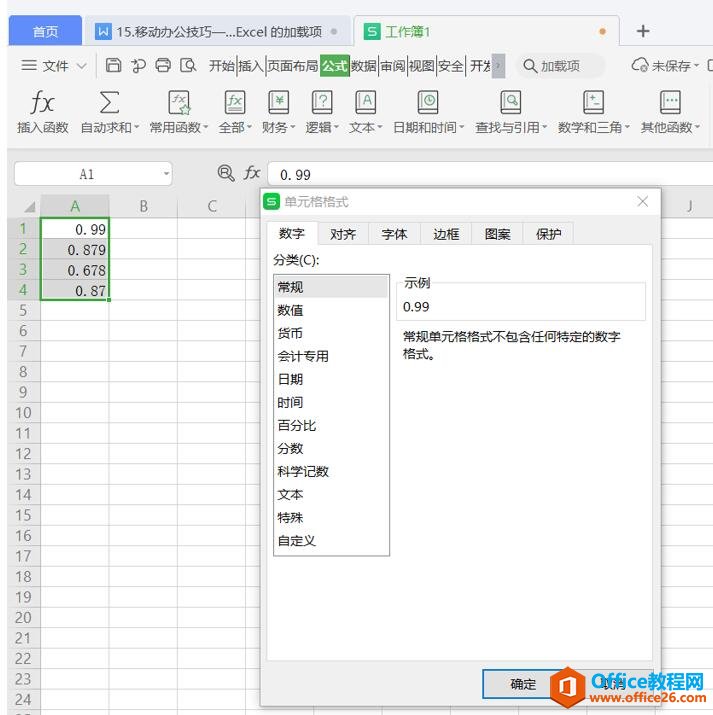Image resolution: width=713 pixels, height=715 pixels.
Task: Open the All functions (全部) icon
Action: pyautogui.click(x=235, y=102)
